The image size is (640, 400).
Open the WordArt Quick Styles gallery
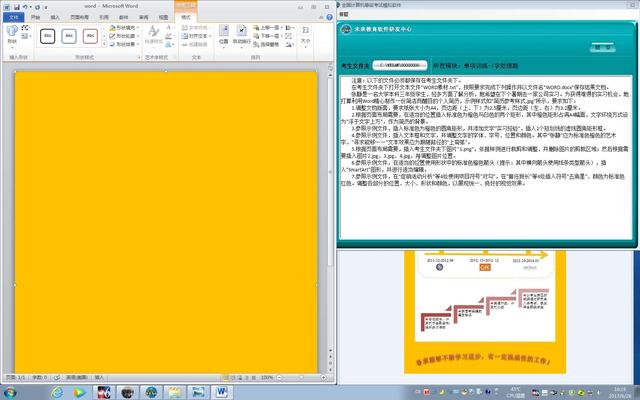point(153,36)
